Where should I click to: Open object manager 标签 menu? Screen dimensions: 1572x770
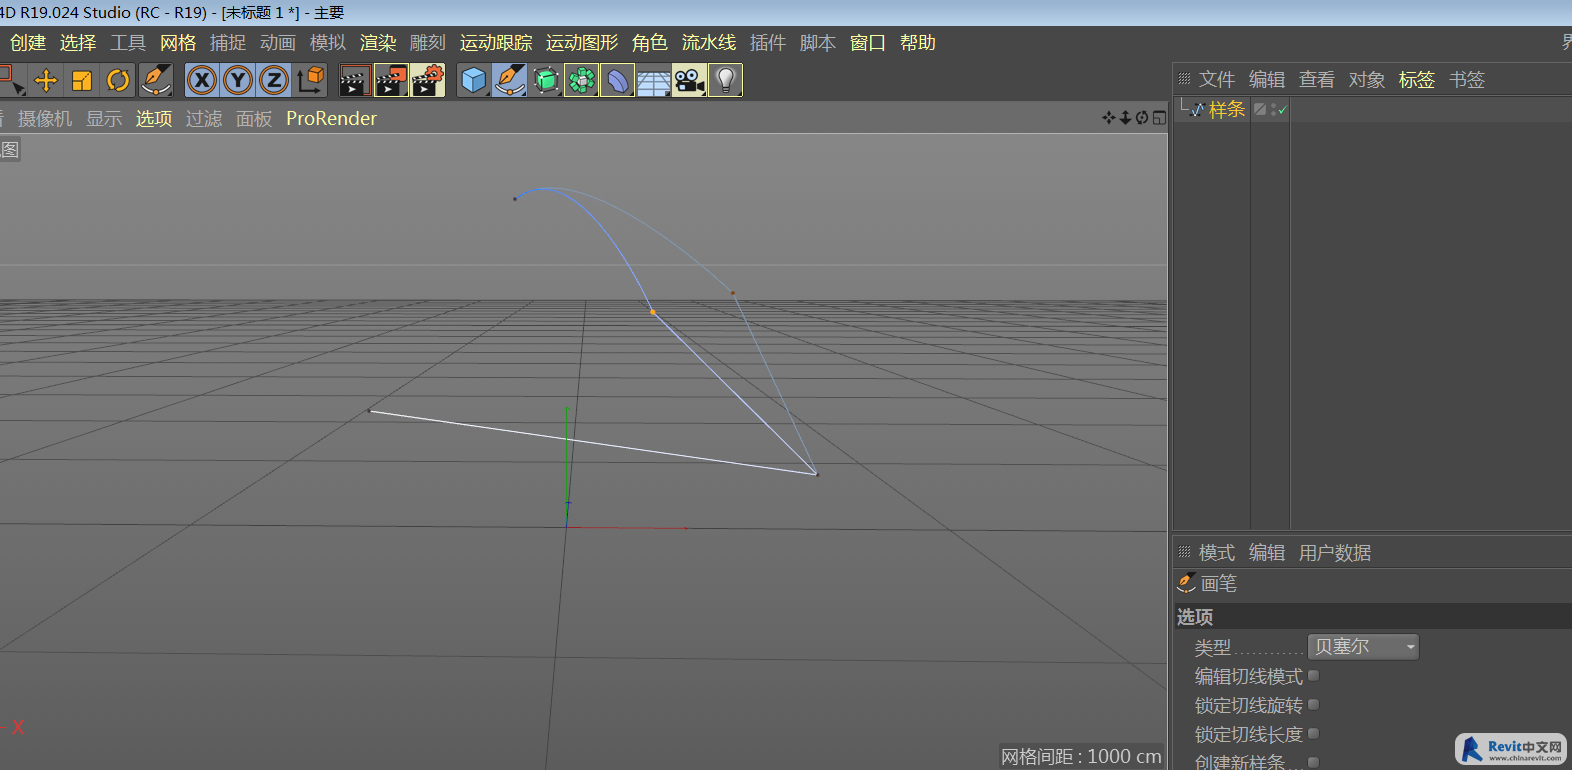(x=1417, y=80)
